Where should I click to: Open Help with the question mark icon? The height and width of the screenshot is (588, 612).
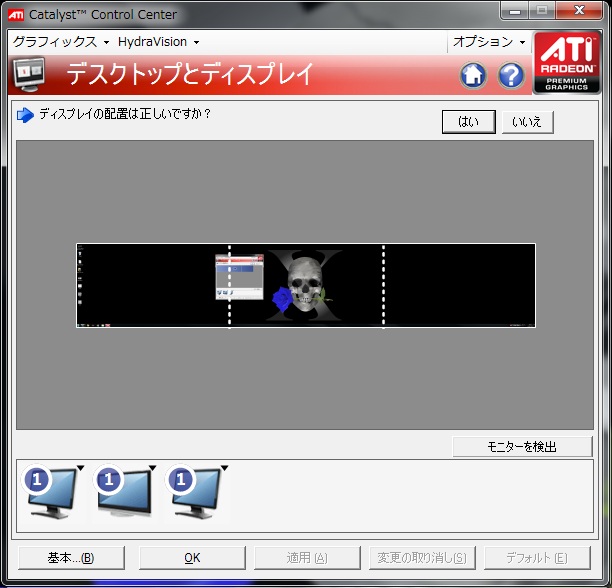click(x=511, y=75)
